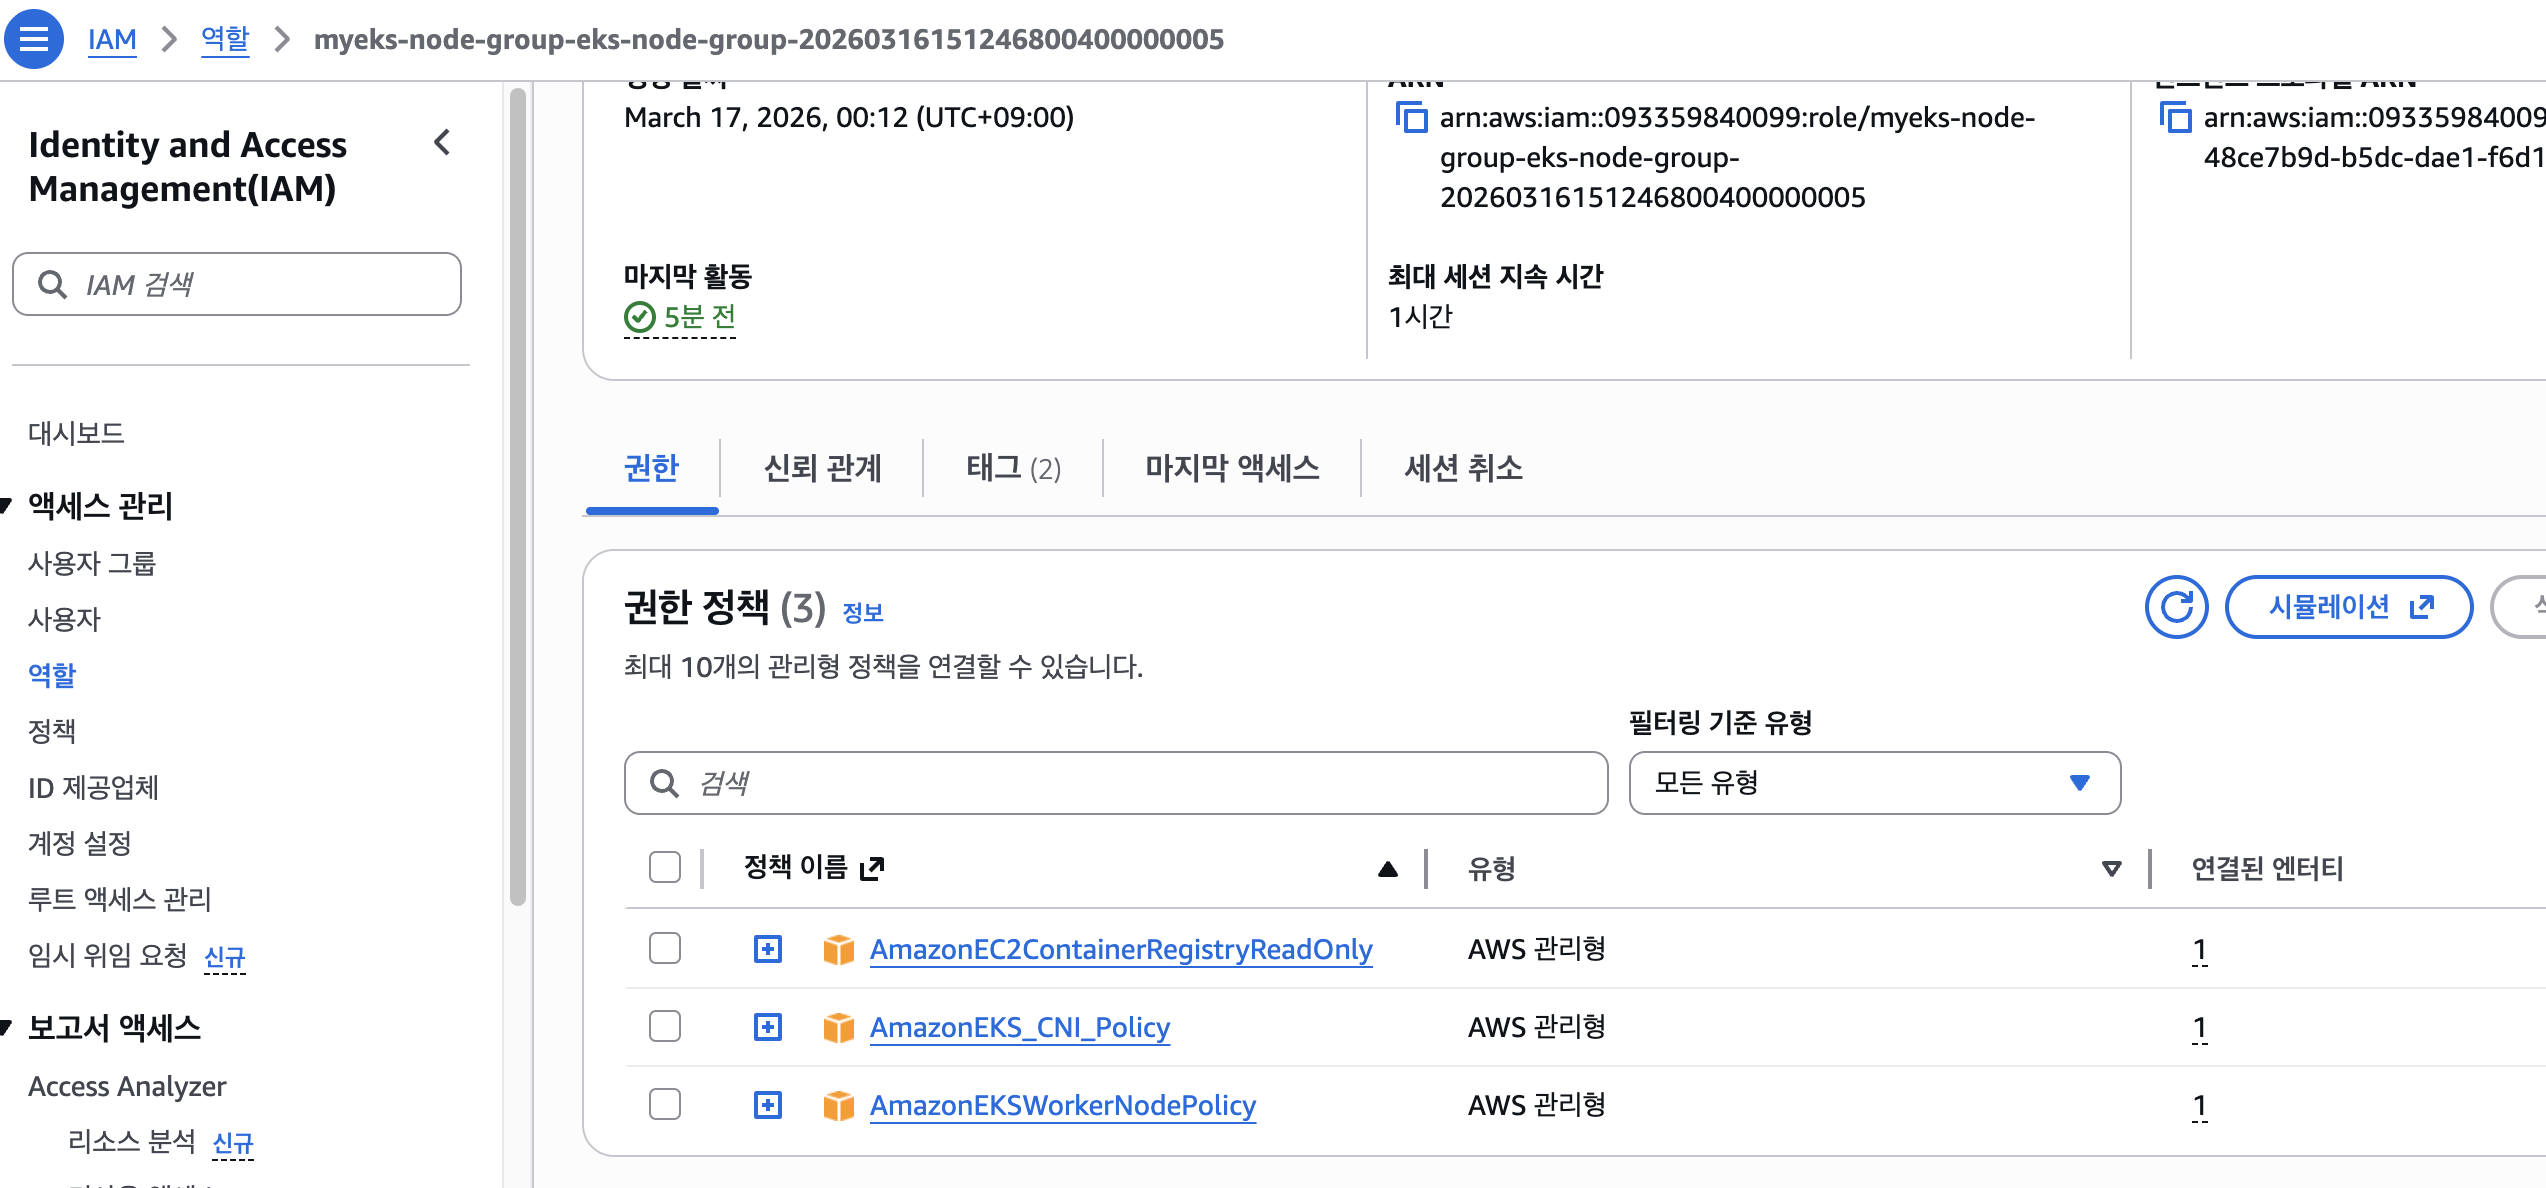This screenshot has height=1188, width=2546.
Task: Open the AmazonEKS_CNI_Policy link
Action: click(1020, 1027)
